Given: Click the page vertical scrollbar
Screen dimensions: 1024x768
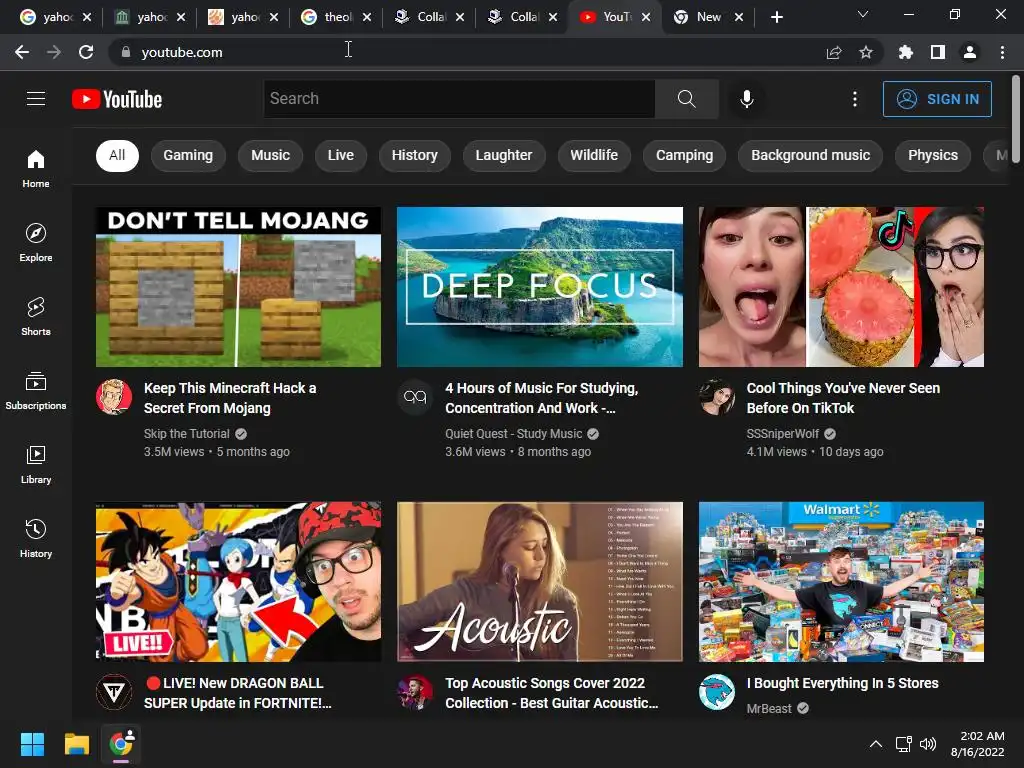Looking at the screenshot, I should 1016,118.
